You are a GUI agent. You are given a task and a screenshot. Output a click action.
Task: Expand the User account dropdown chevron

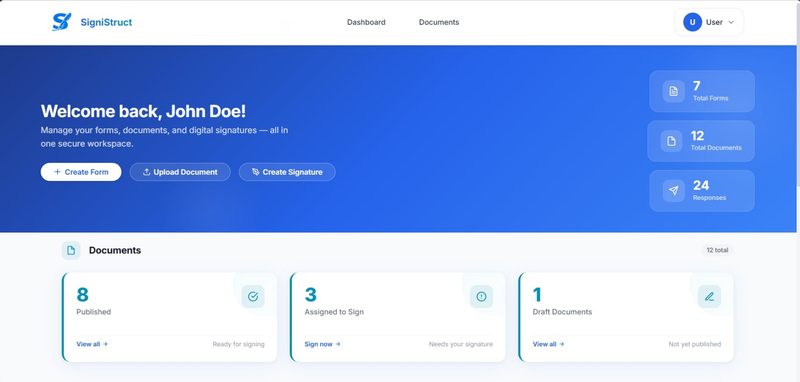pos(731,22)
